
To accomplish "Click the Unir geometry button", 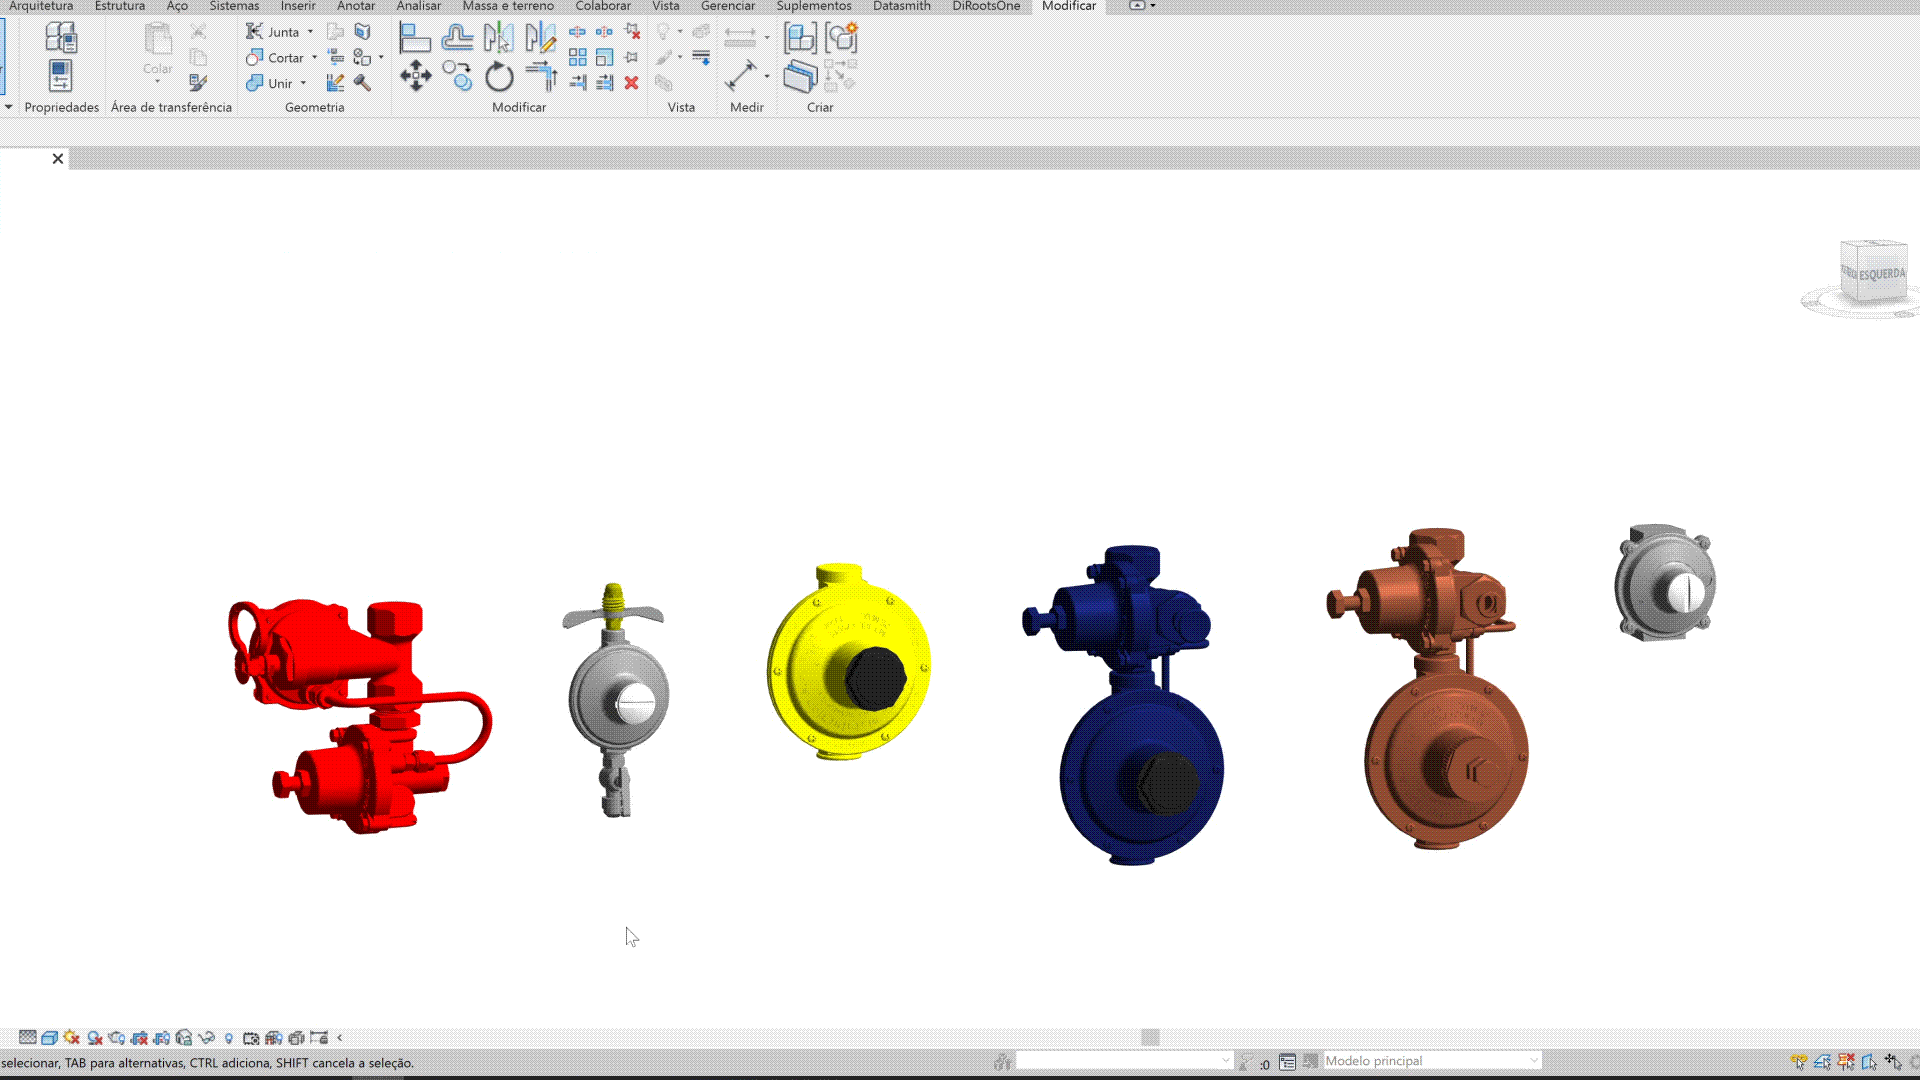I will [x=270, y=83].
